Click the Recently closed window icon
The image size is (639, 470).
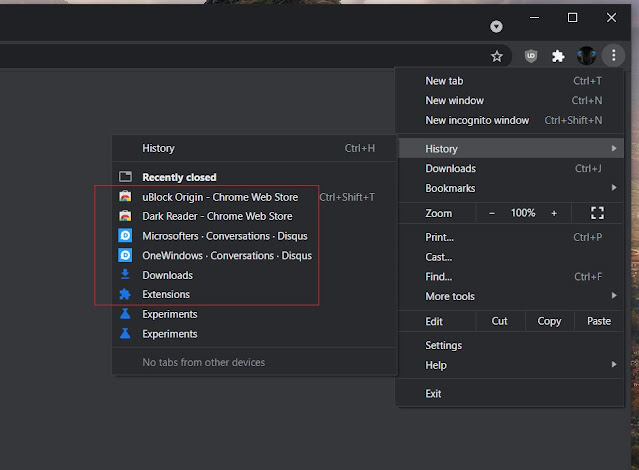(x=125, y=177)
